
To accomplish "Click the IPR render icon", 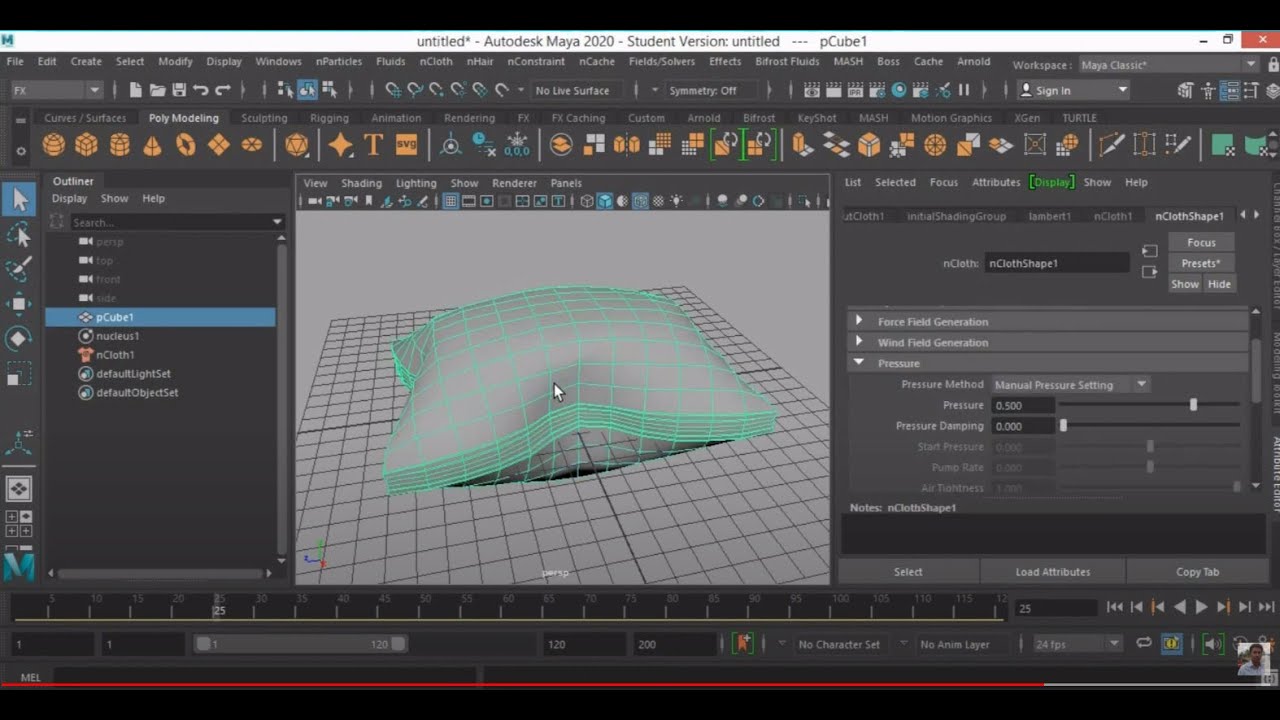I will pyautogui.click(x=855, y=90).
